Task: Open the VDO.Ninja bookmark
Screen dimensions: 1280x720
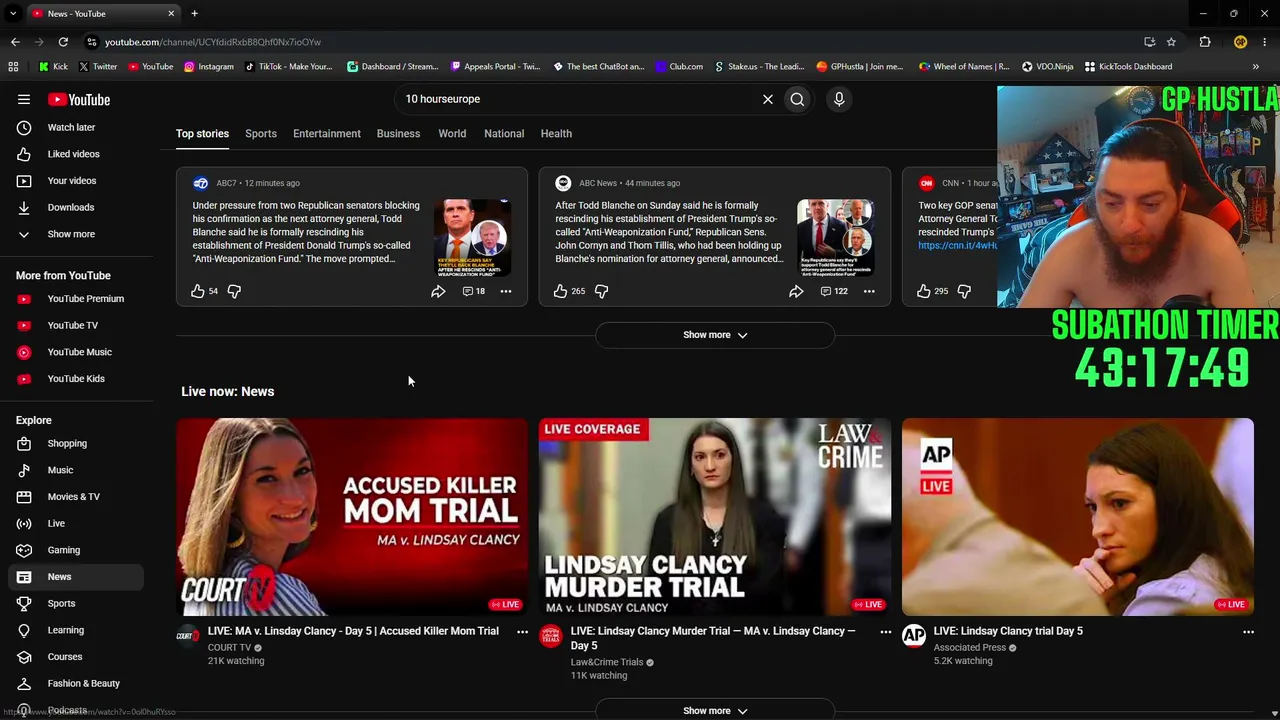Action: pyautogui.click(x=1047, y=67)
